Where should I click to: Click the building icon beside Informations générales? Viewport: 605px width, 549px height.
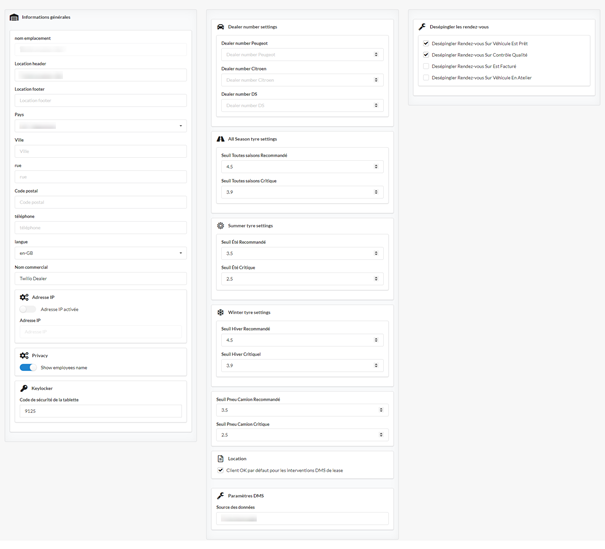pyautogui.click(x=14, y=17)
